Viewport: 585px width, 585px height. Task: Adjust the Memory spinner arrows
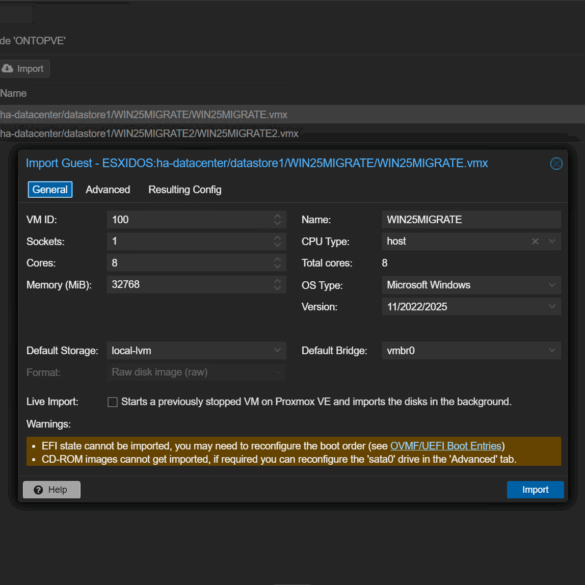(277, 284)
